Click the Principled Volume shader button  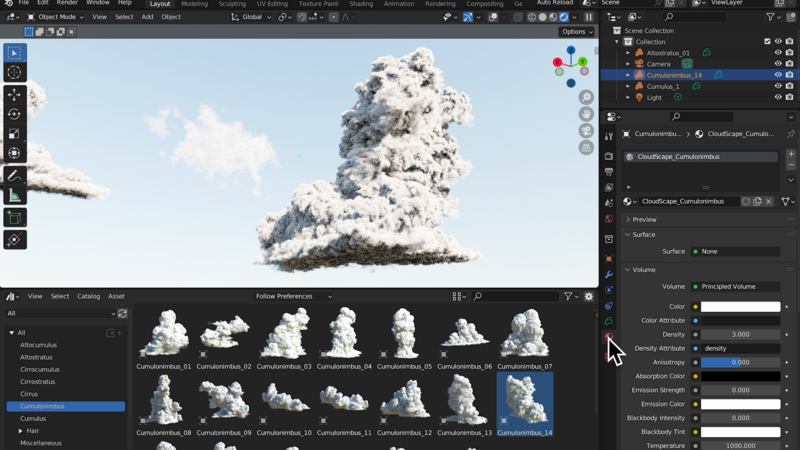tap(735, 287)
